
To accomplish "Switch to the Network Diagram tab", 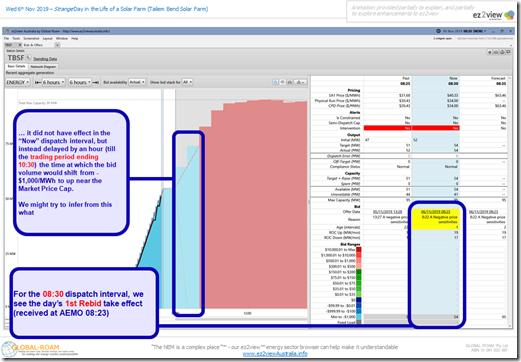I will tap(43, 67).
